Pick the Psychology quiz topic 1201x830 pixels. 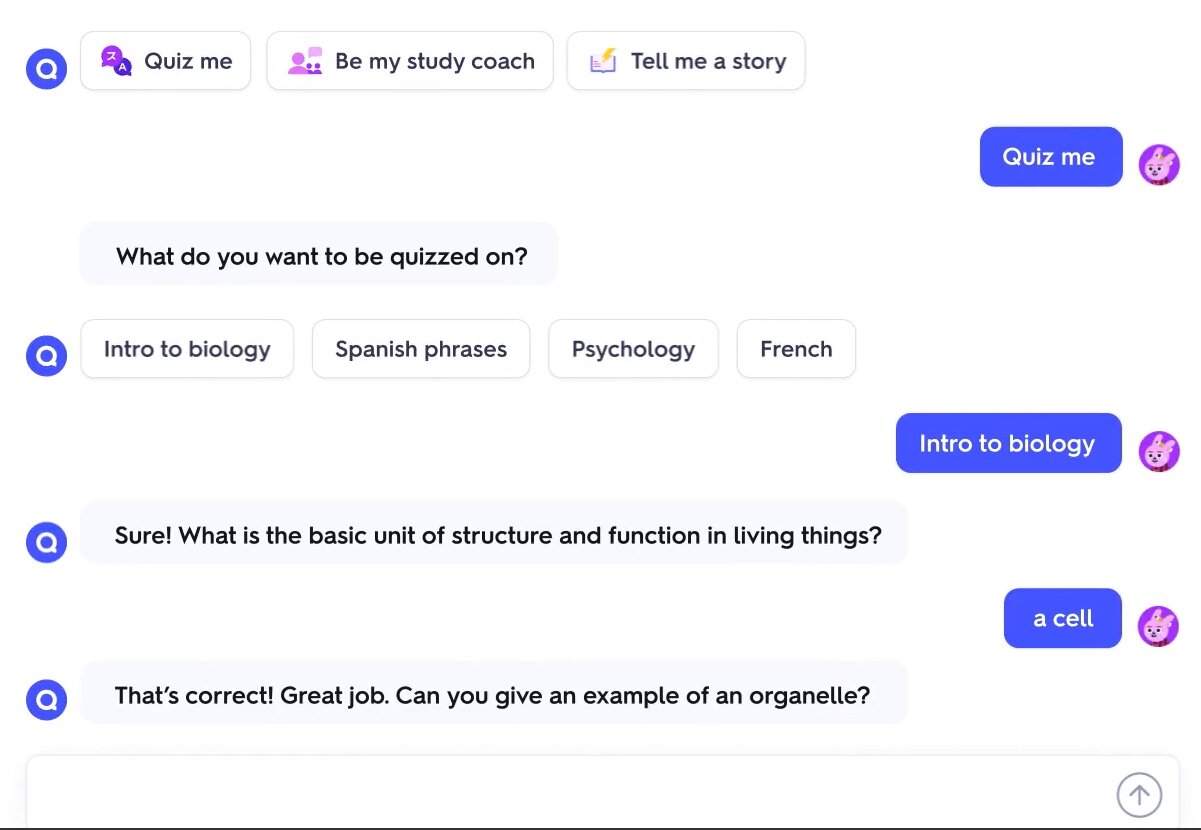[633, 349]
